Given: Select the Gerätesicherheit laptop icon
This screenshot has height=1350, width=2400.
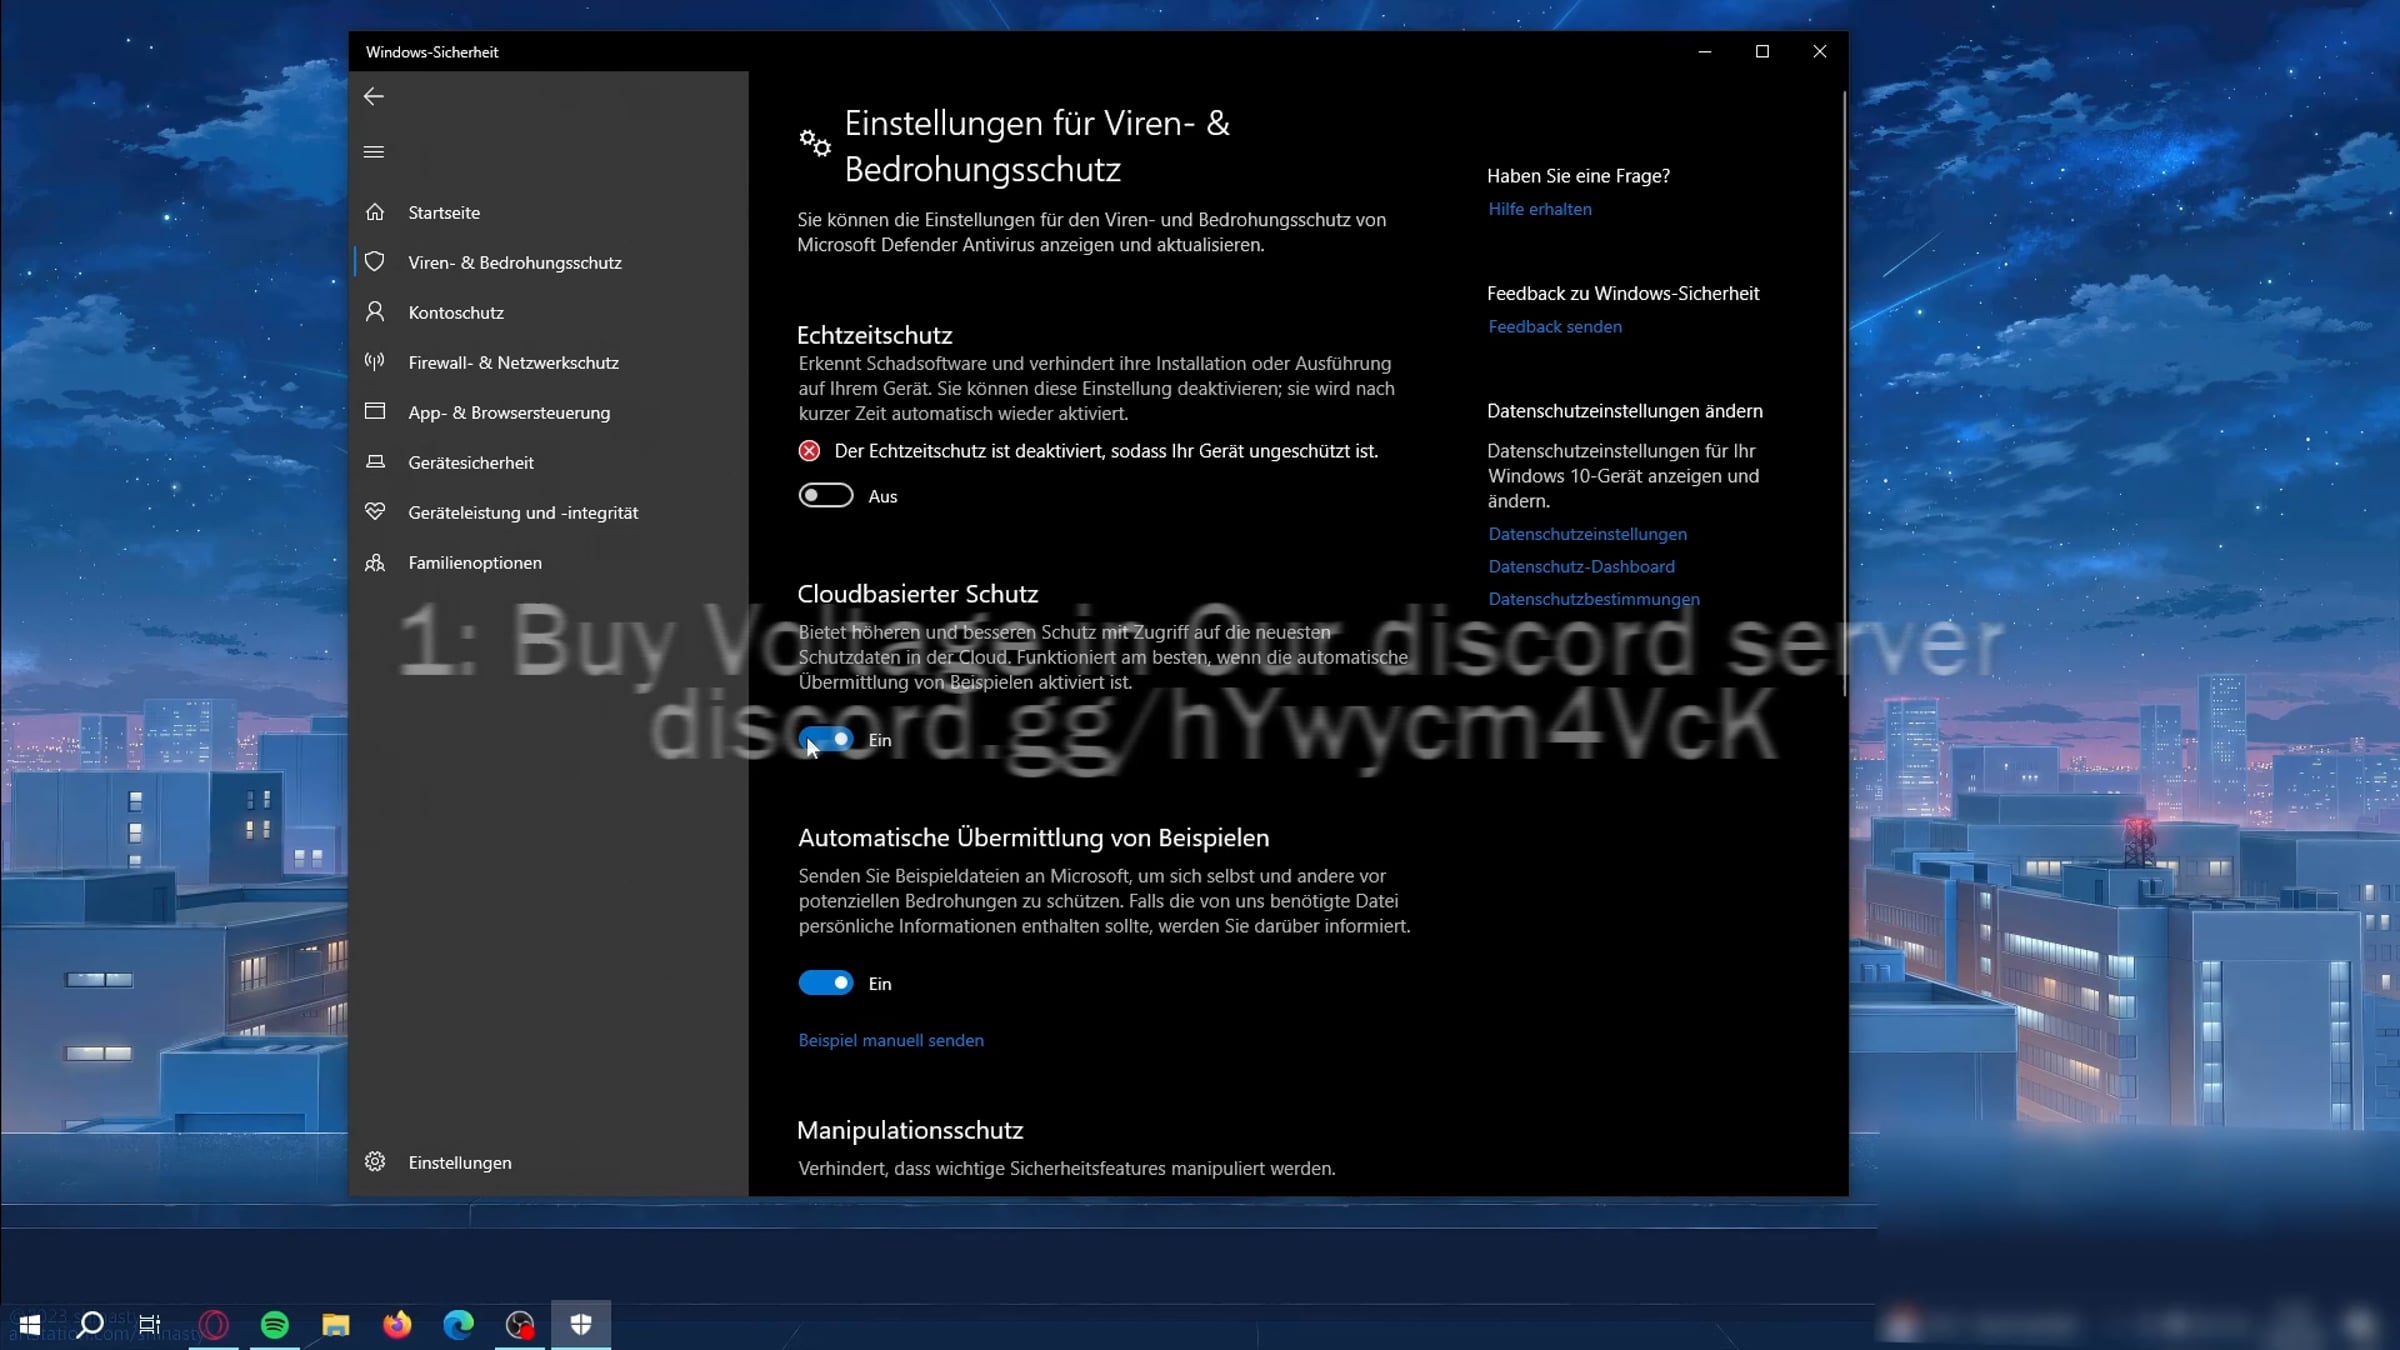Looking at the screenshot, I should [375, 462].
